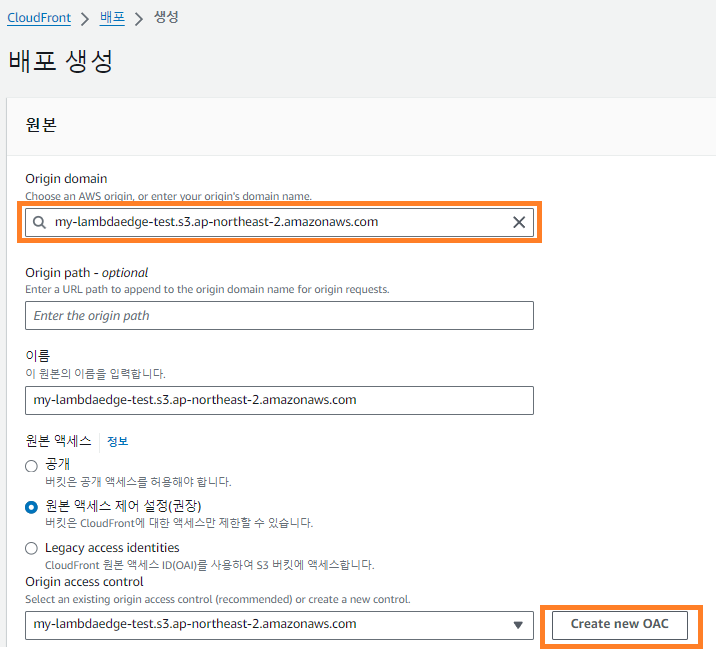This screenshot has width=716, height=650.
Task: Click the 배포 생성 page title
Action: pos(61,61)
